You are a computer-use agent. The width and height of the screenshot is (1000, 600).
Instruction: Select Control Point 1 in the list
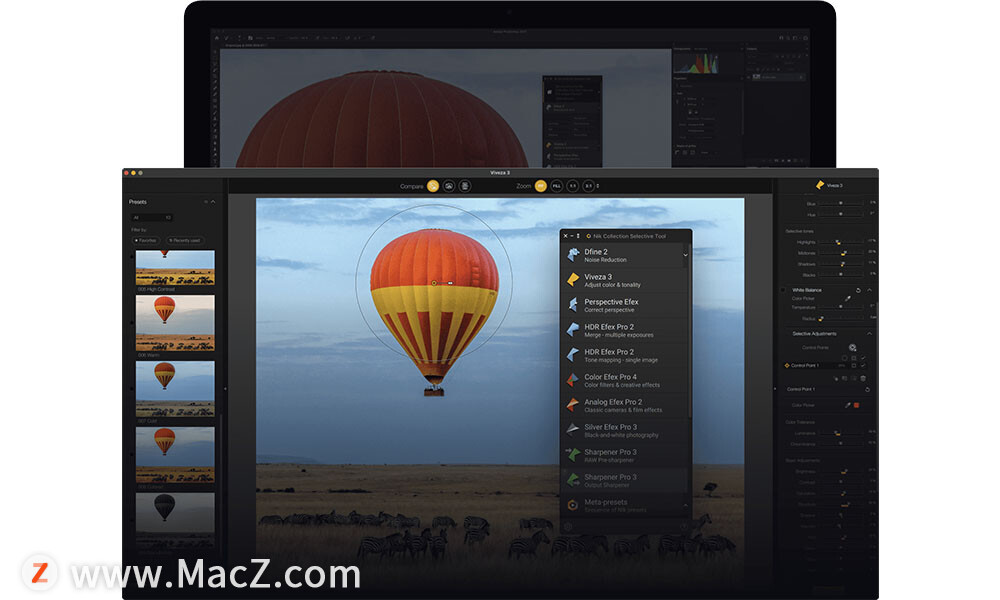tap(827, 365)
